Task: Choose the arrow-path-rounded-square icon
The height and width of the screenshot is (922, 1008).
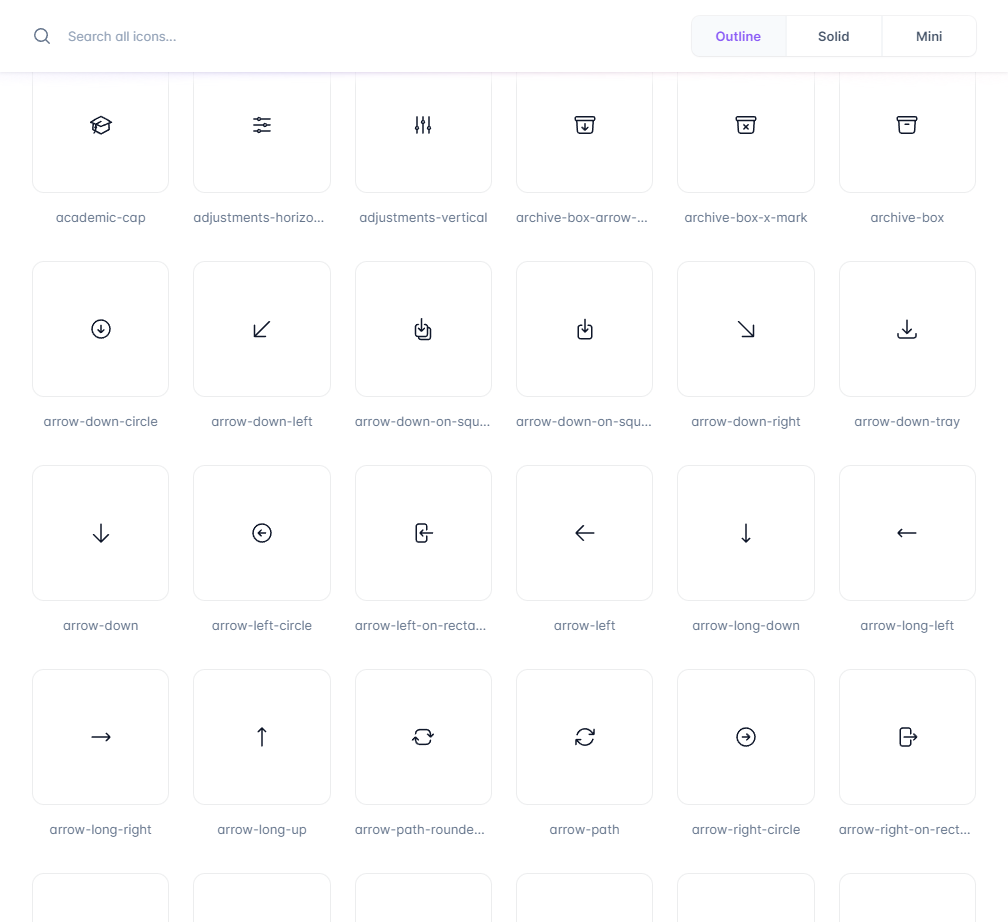Action: pos(423,737)
